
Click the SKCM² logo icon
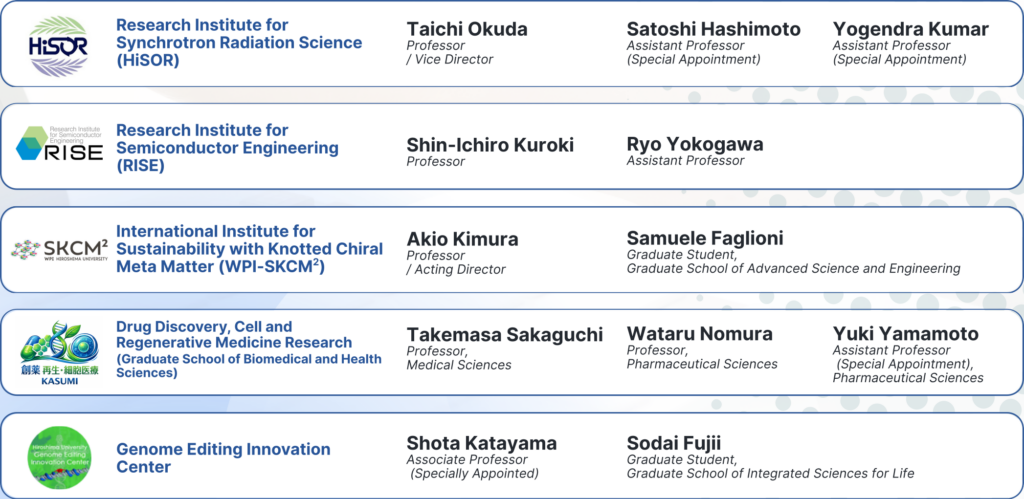pos(58,248)
